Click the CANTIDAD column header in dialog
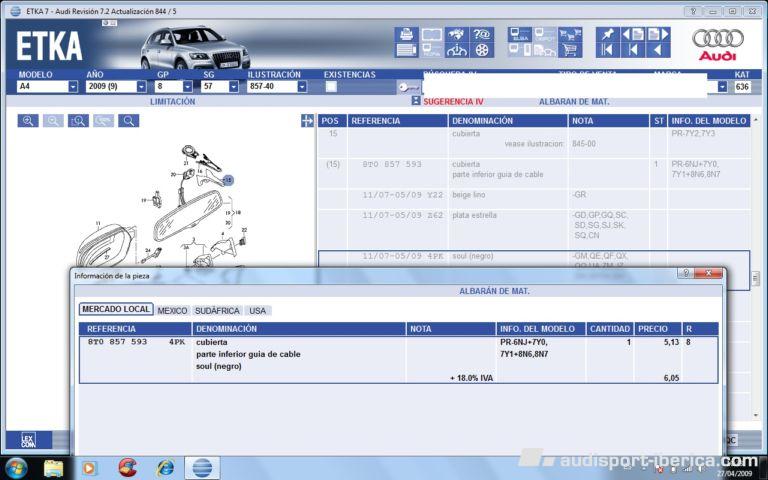Image resolution: width=768 pixels, height=480 pixels. click(610, 329)
